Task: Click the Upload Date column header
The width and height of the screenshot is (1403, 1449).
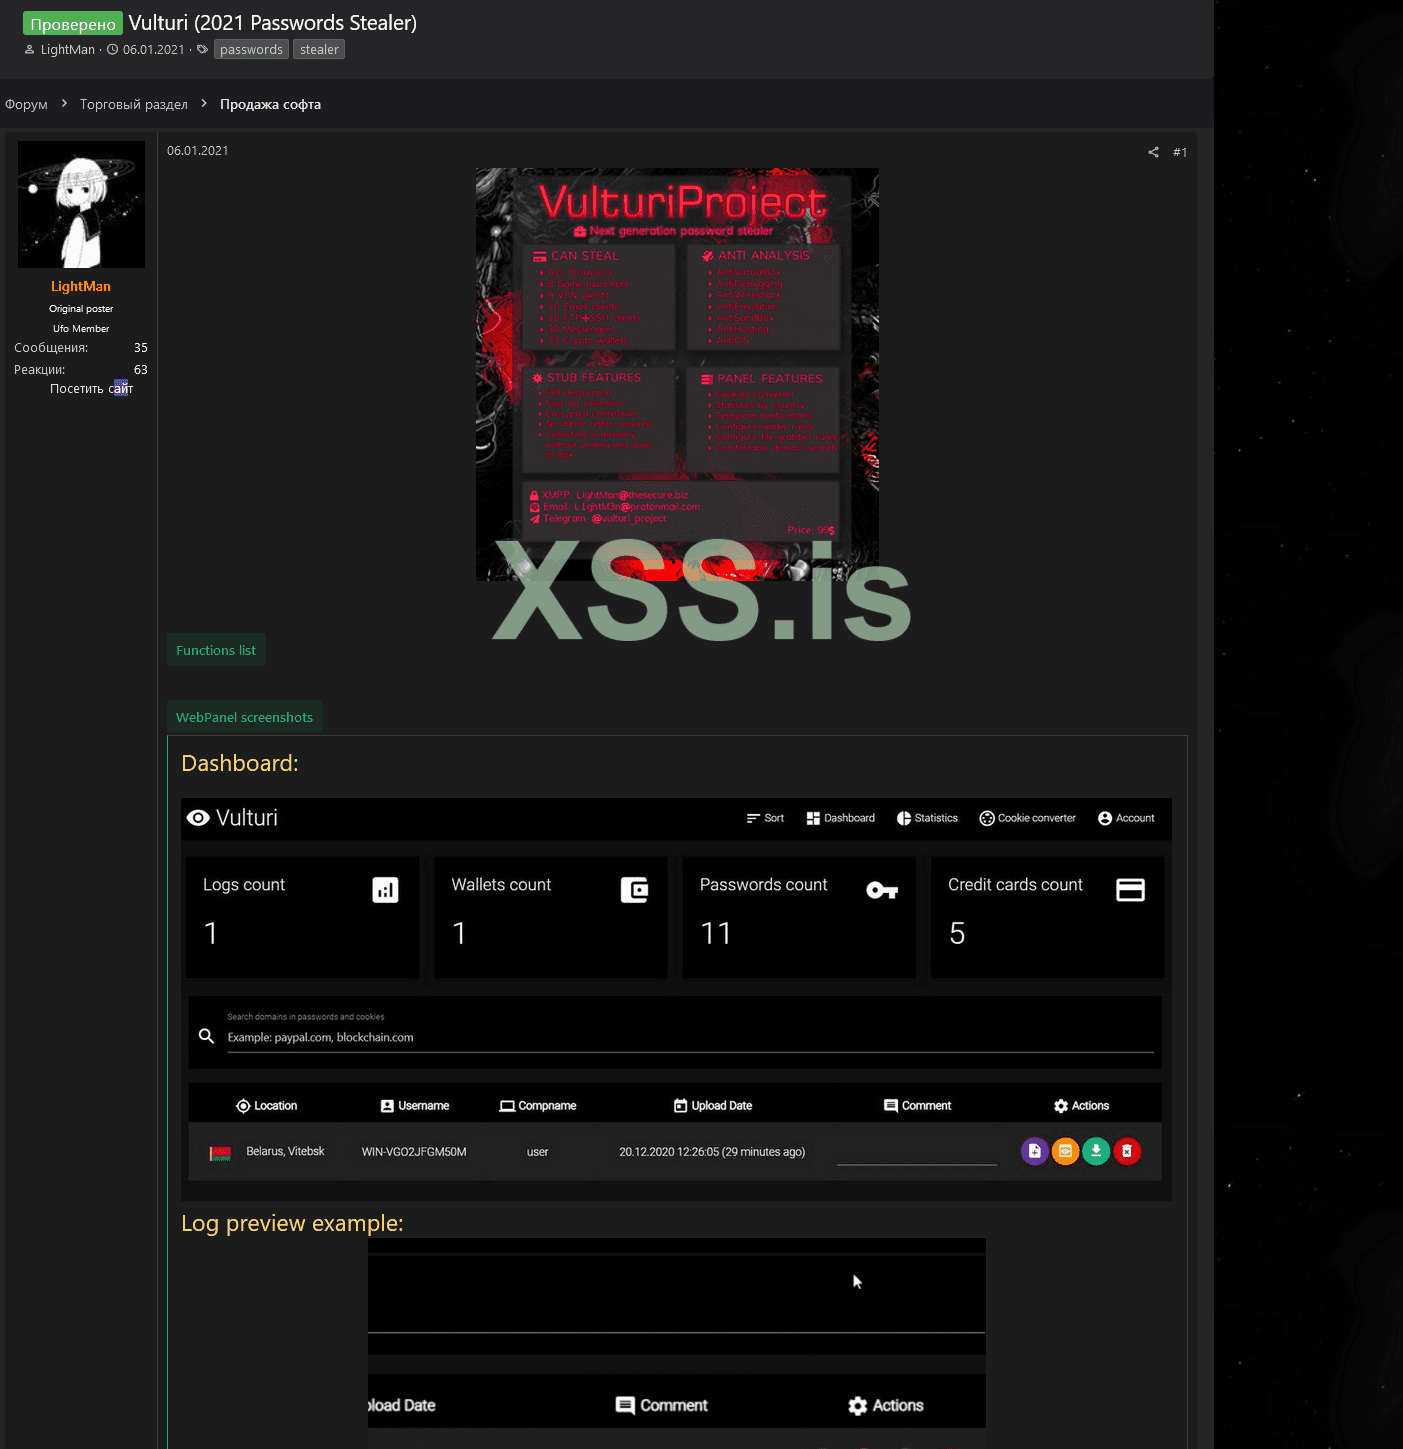Action: pyautogui.click(x=713, y=1106)
